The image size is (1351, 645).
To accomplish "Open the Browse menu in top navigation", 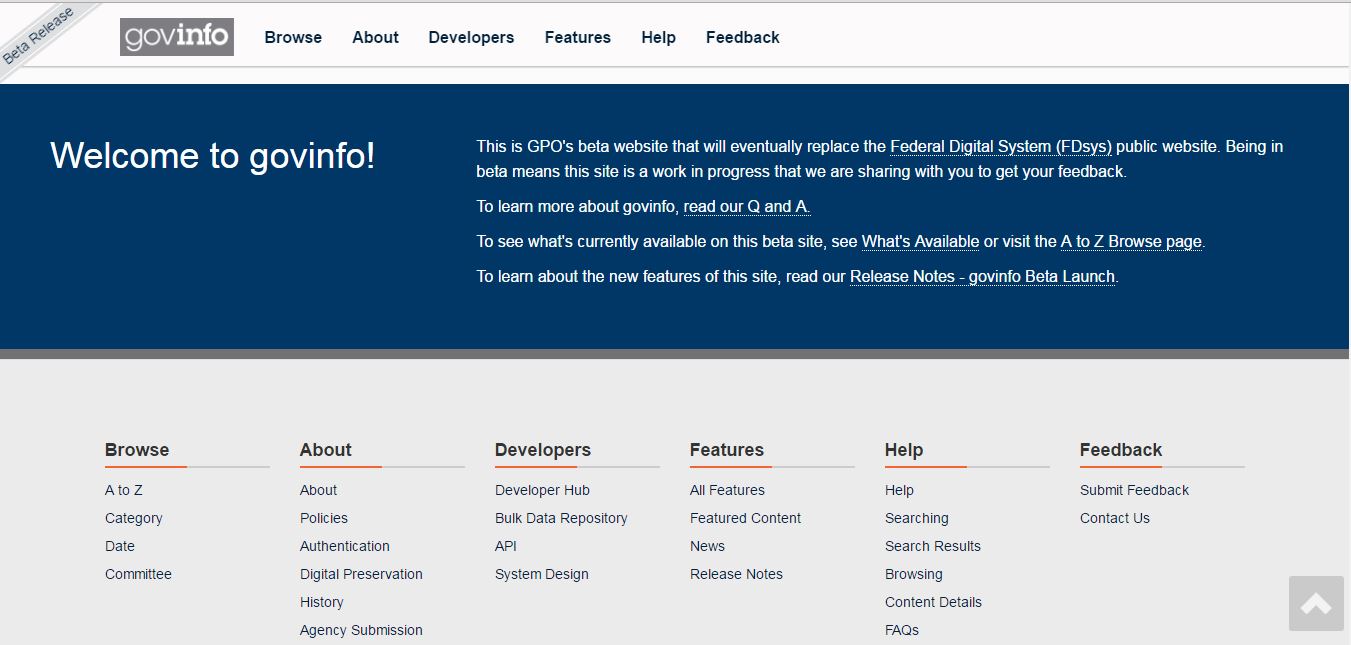I will pos(293,37).
